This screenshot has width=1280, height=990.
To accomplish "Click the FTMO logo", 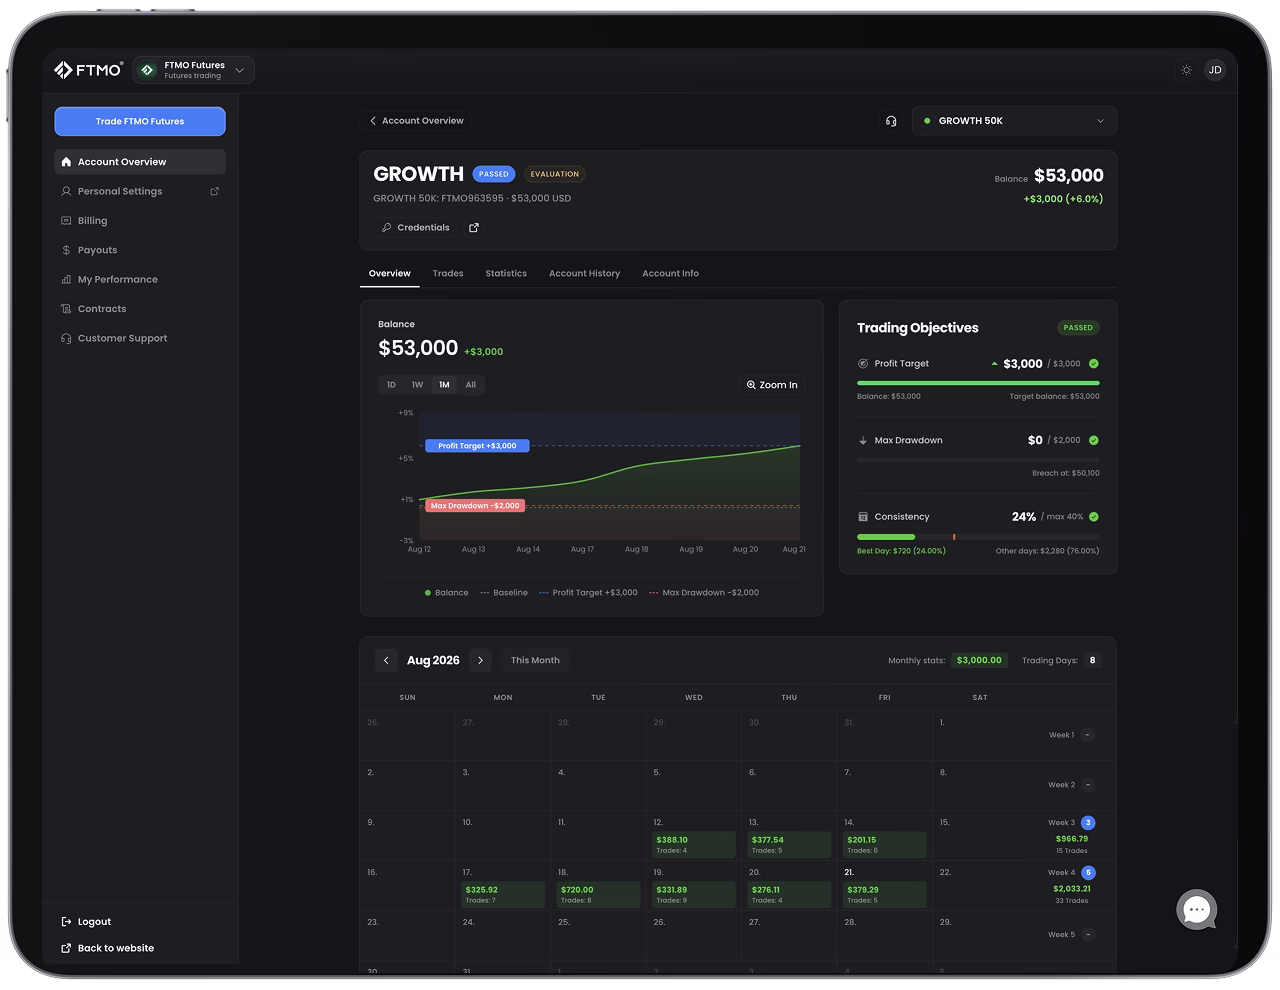I will (88, 70).
